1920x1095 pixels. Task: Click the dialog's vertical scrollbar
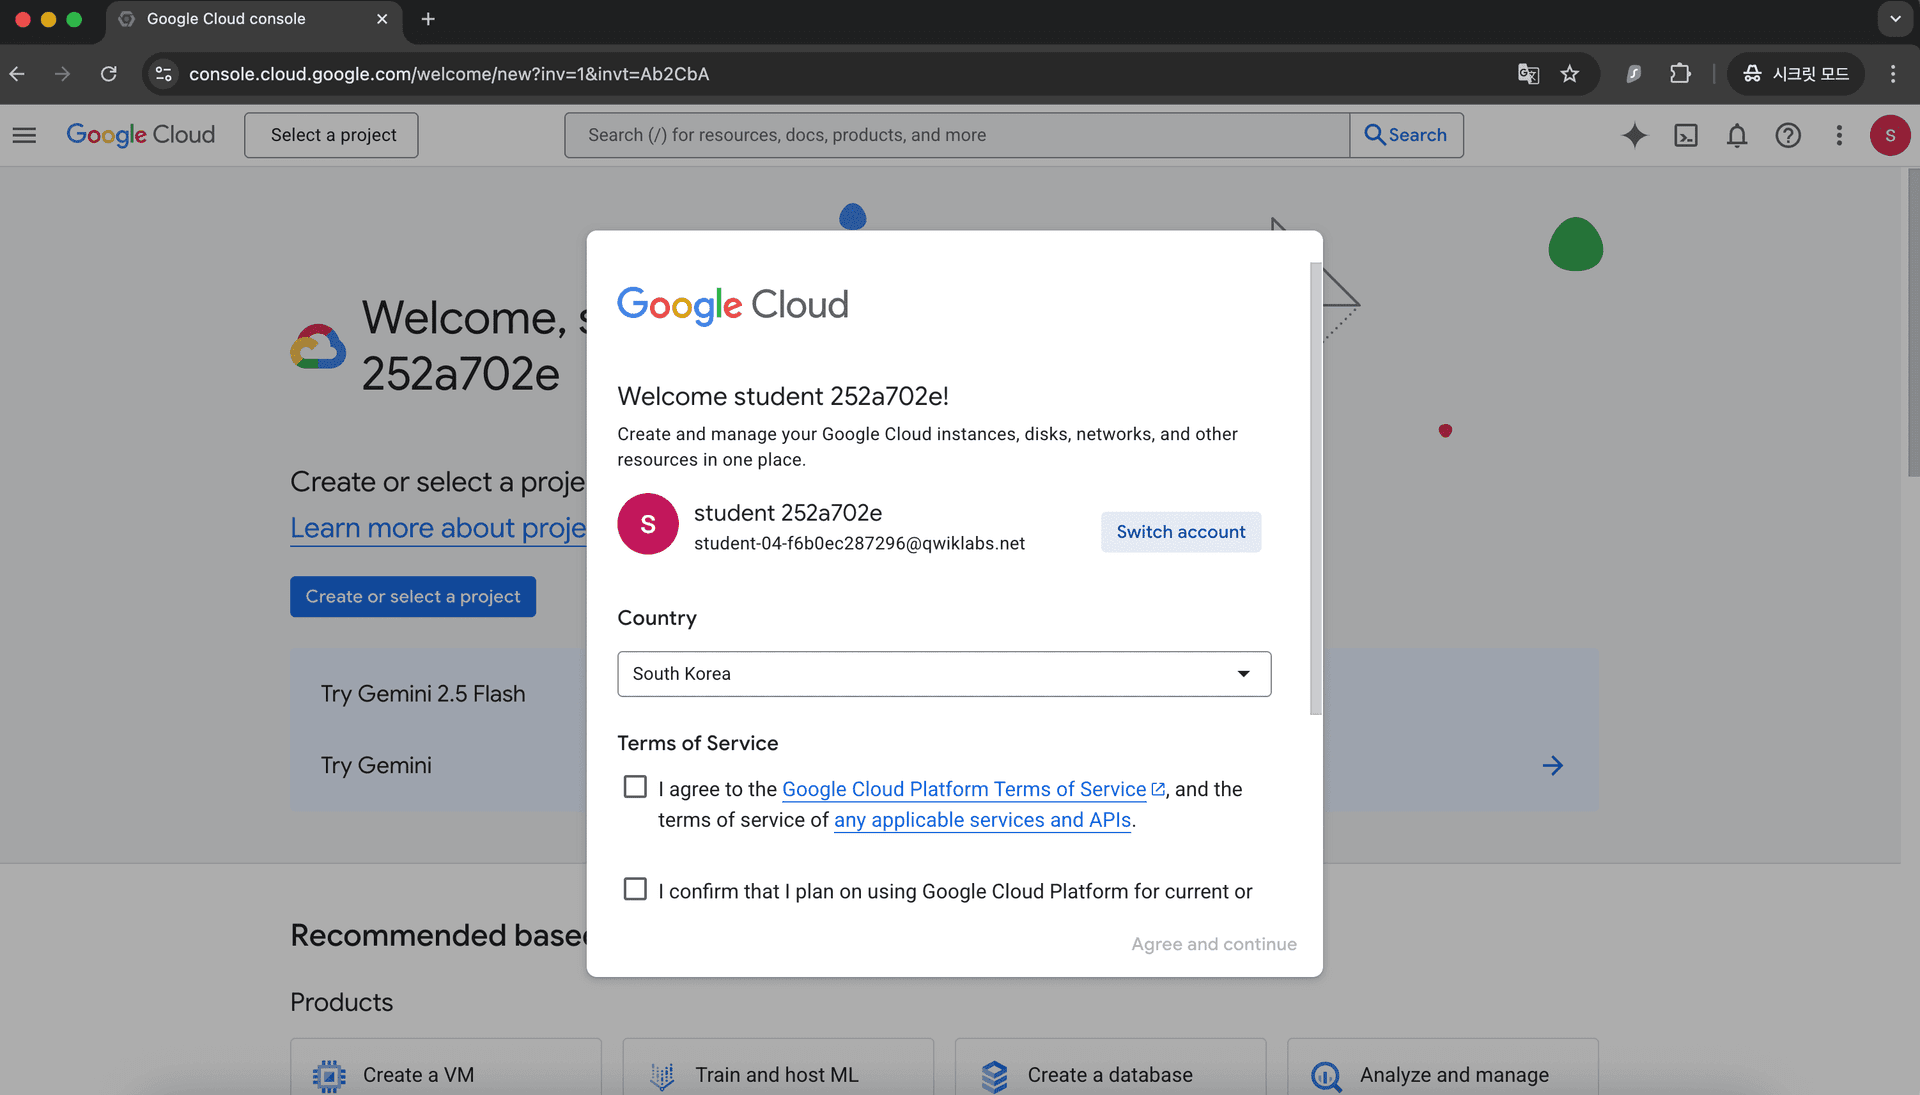[1316, 488]
